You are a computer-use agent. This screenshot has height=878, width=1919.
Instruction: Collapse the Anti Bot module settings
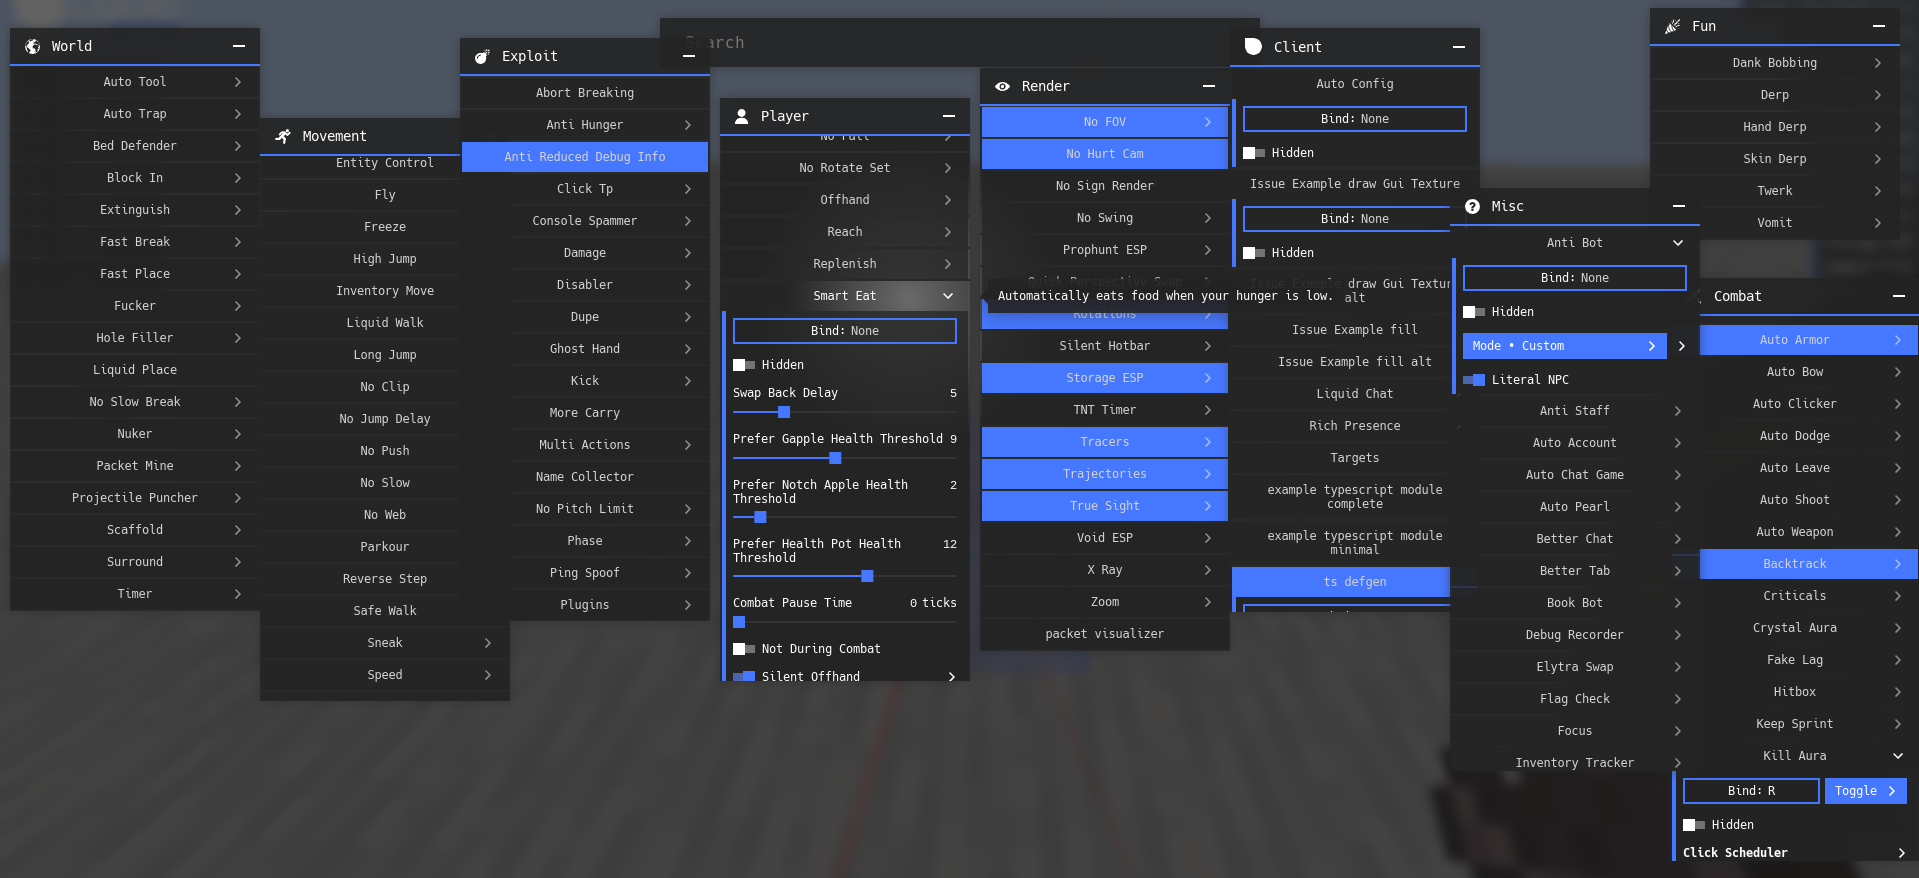point(1677,243)
